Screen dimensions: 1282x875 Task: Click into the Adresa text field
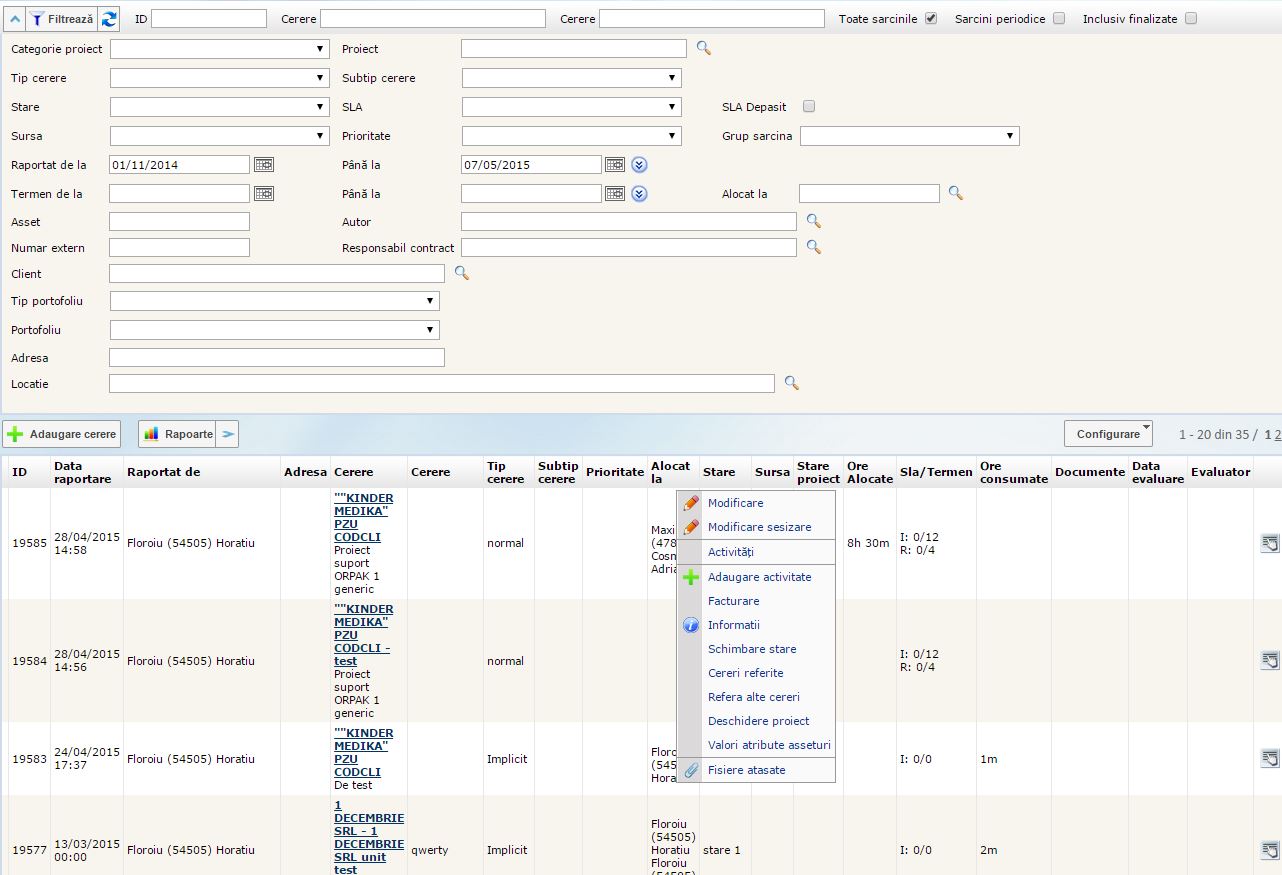point(276,357)
